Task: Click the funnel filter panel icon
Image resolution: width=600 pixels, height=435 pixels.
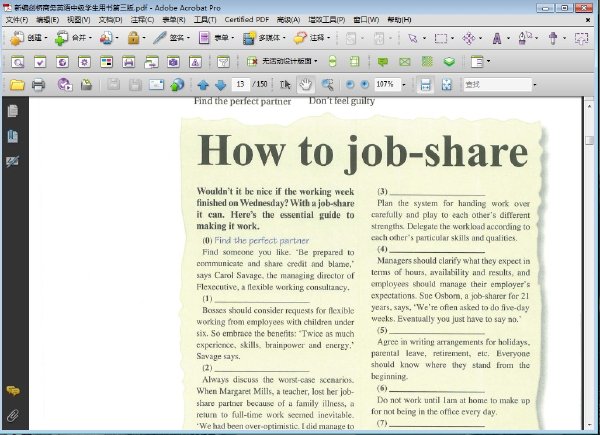Action: pyautogui.click(x=223, y=62)
